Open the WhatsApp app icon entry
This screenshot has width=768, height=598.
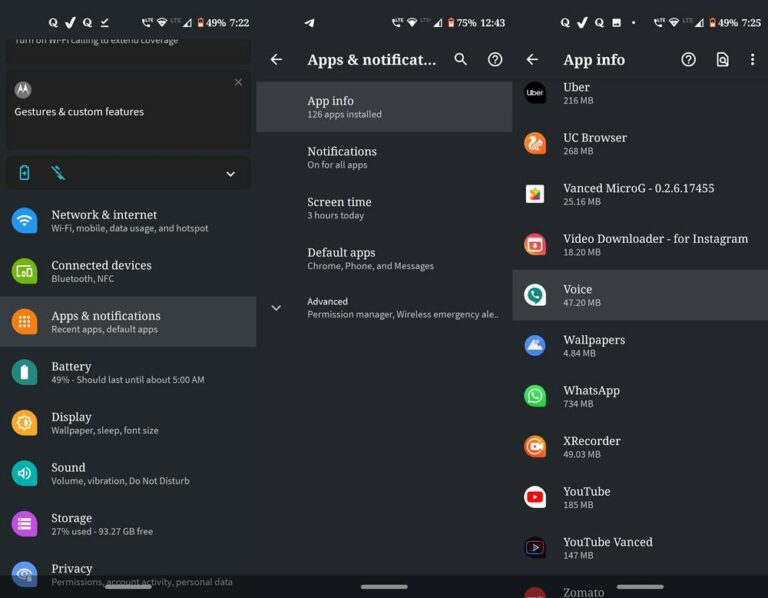(x=535, y=396)
